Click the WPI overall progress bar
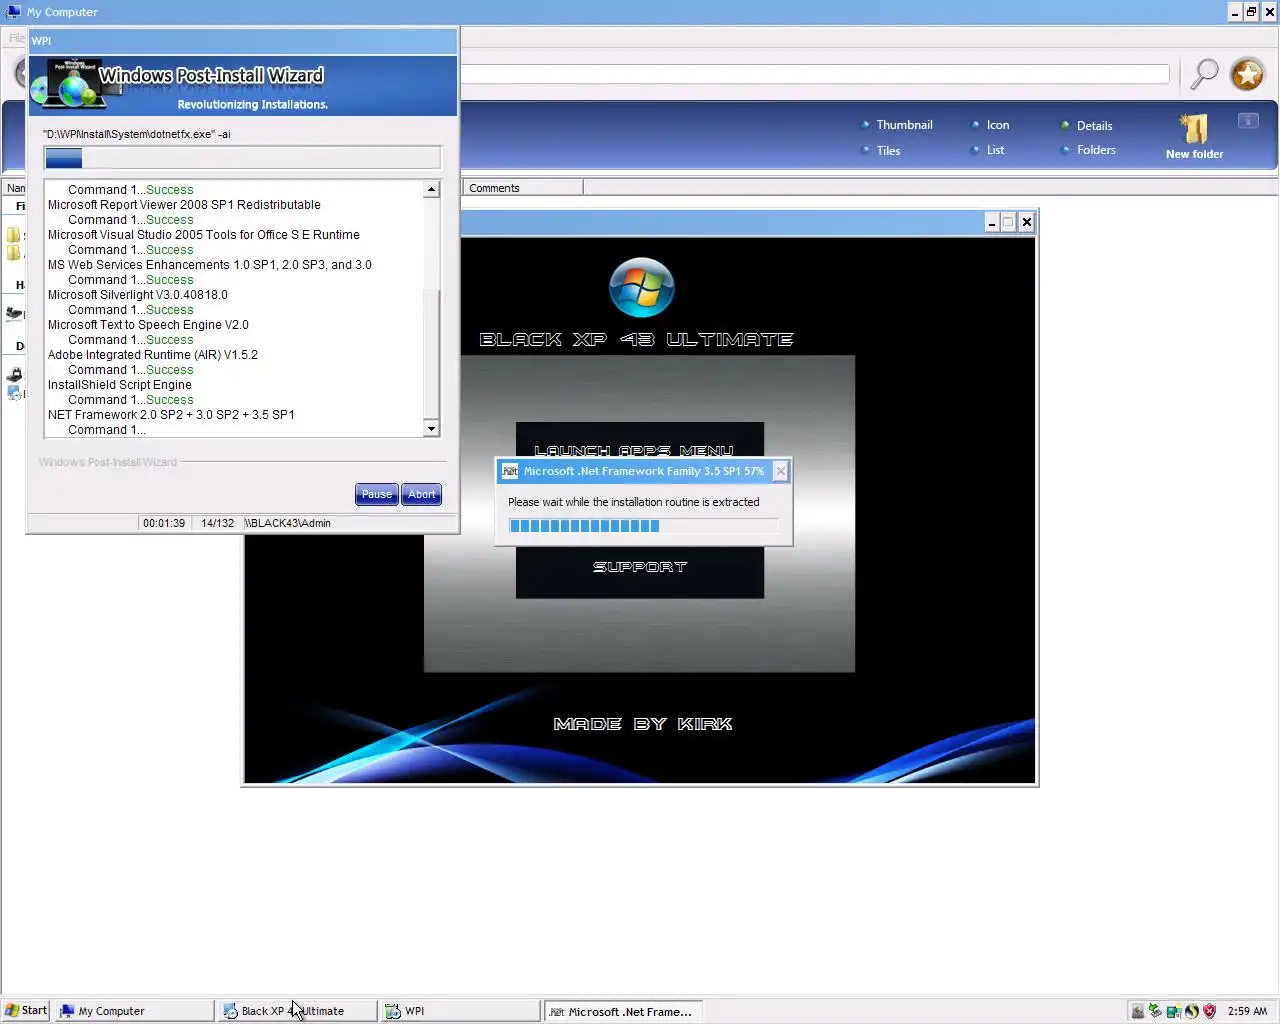 pyautogui.click(x=242, y=158)
